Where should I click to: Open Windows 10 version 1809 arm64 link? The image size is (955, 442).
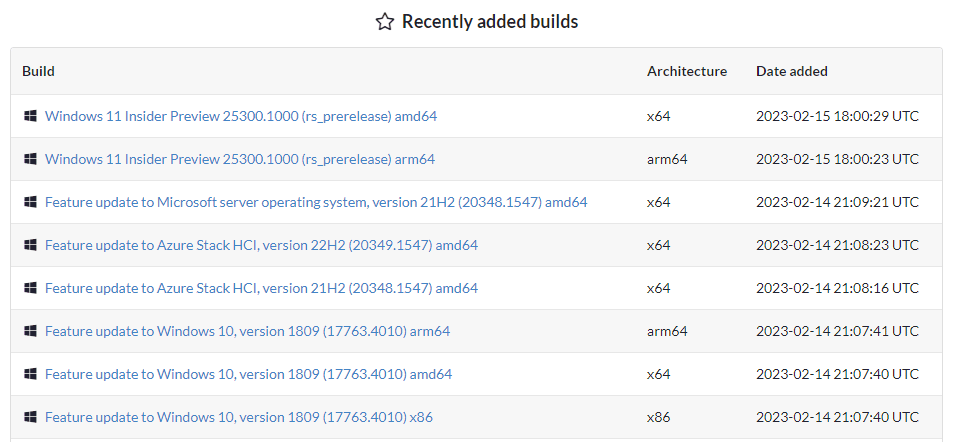click(x=247, y=331)
